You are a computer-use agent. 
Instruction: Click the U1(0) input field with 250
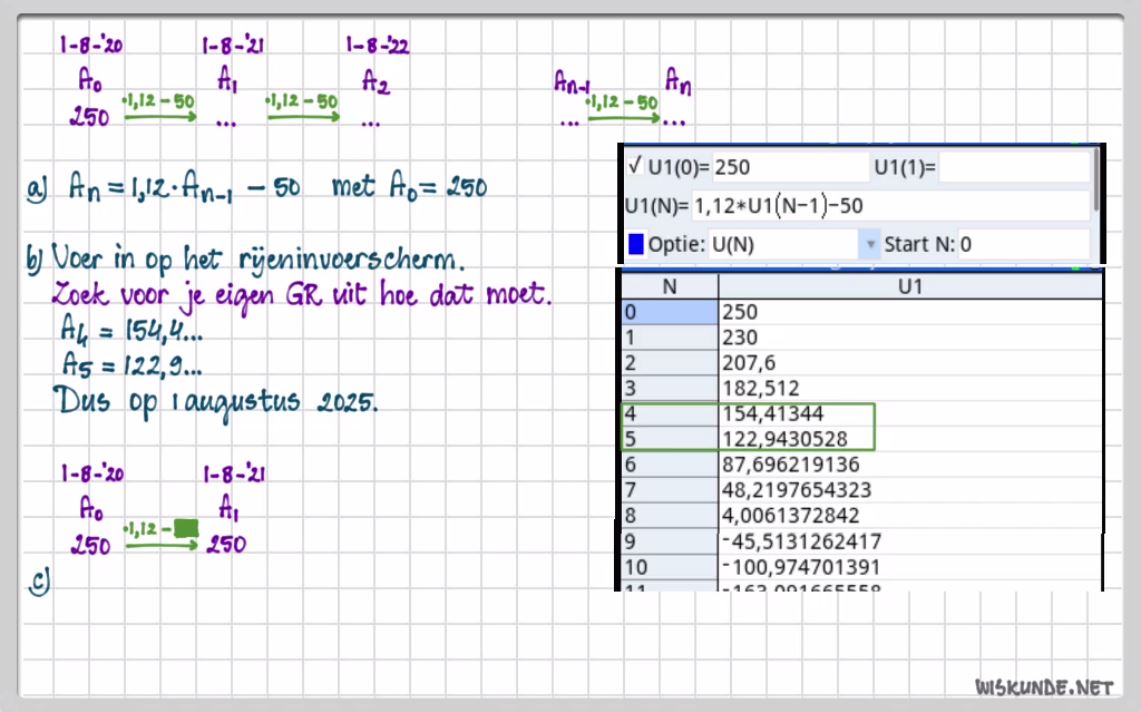pos(790,167)
